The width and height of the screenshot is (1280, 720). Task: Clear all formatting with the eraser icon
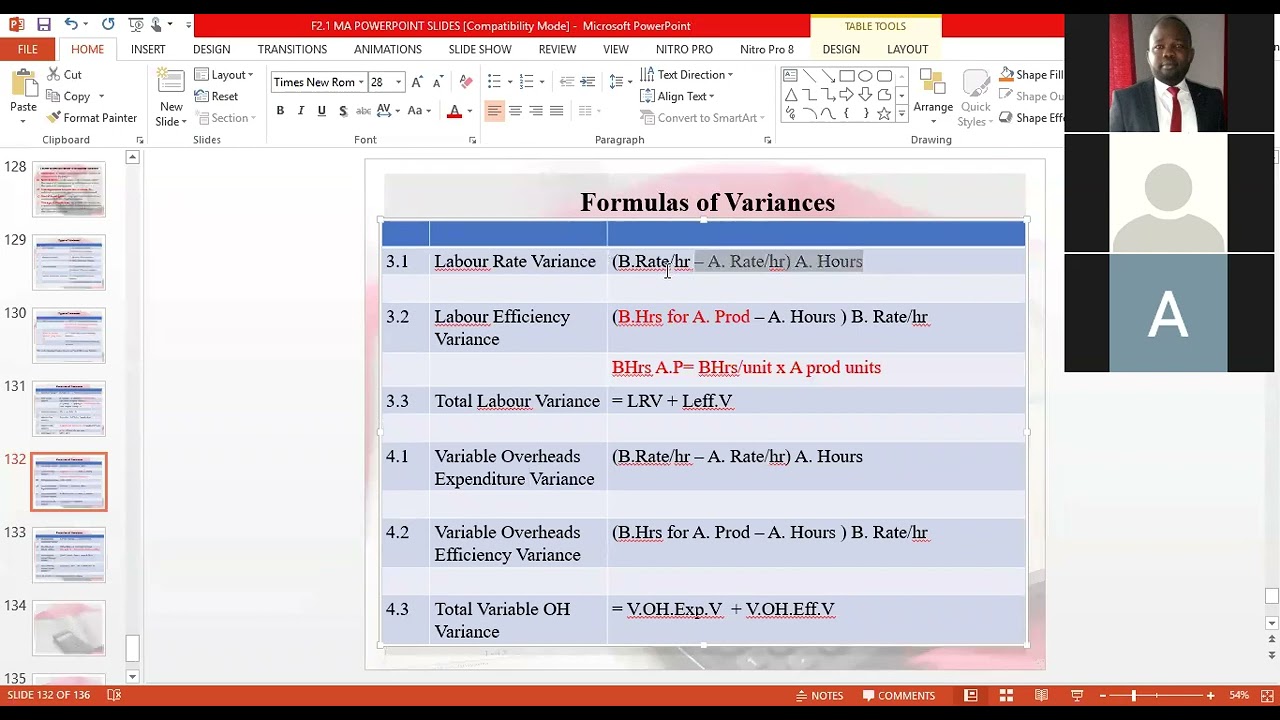465,82
